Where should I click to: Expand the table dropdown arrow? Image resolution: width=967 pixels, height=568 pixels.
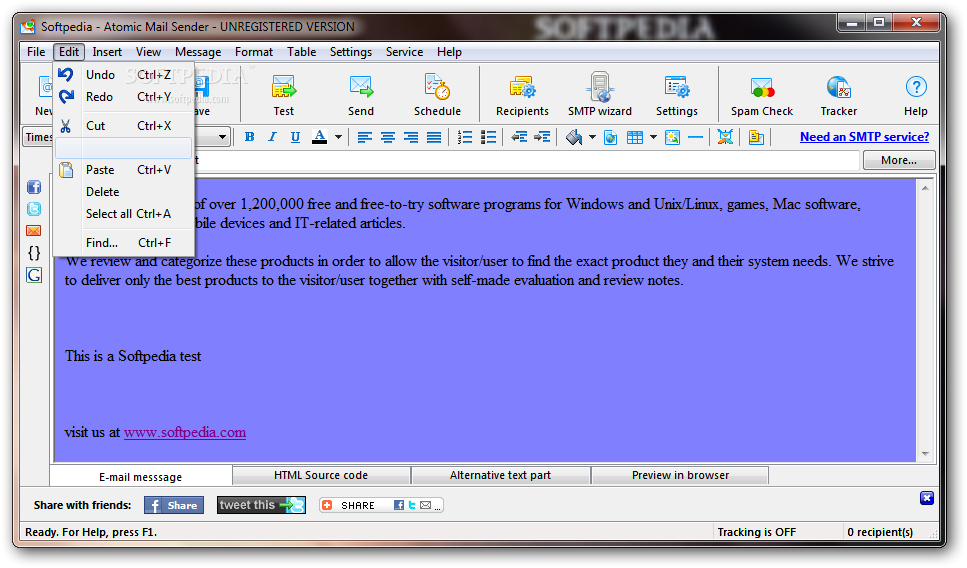(653, 137)
